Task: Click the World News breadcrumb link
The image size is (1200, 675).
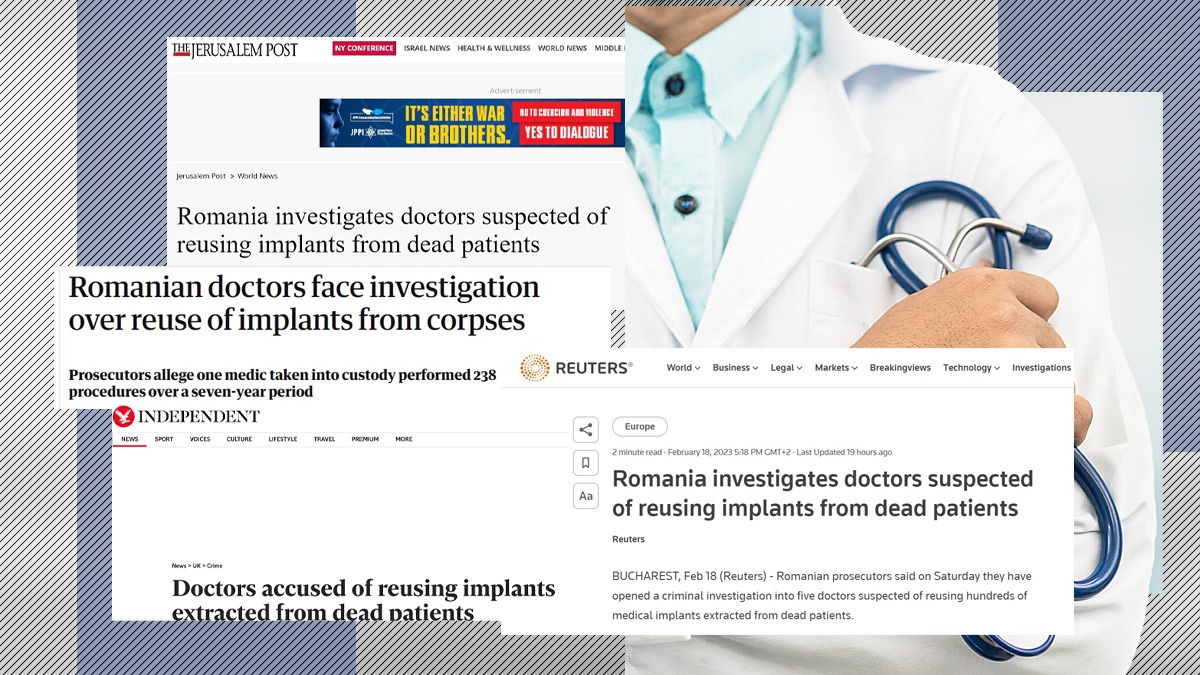Action: [x=257, y=176]
